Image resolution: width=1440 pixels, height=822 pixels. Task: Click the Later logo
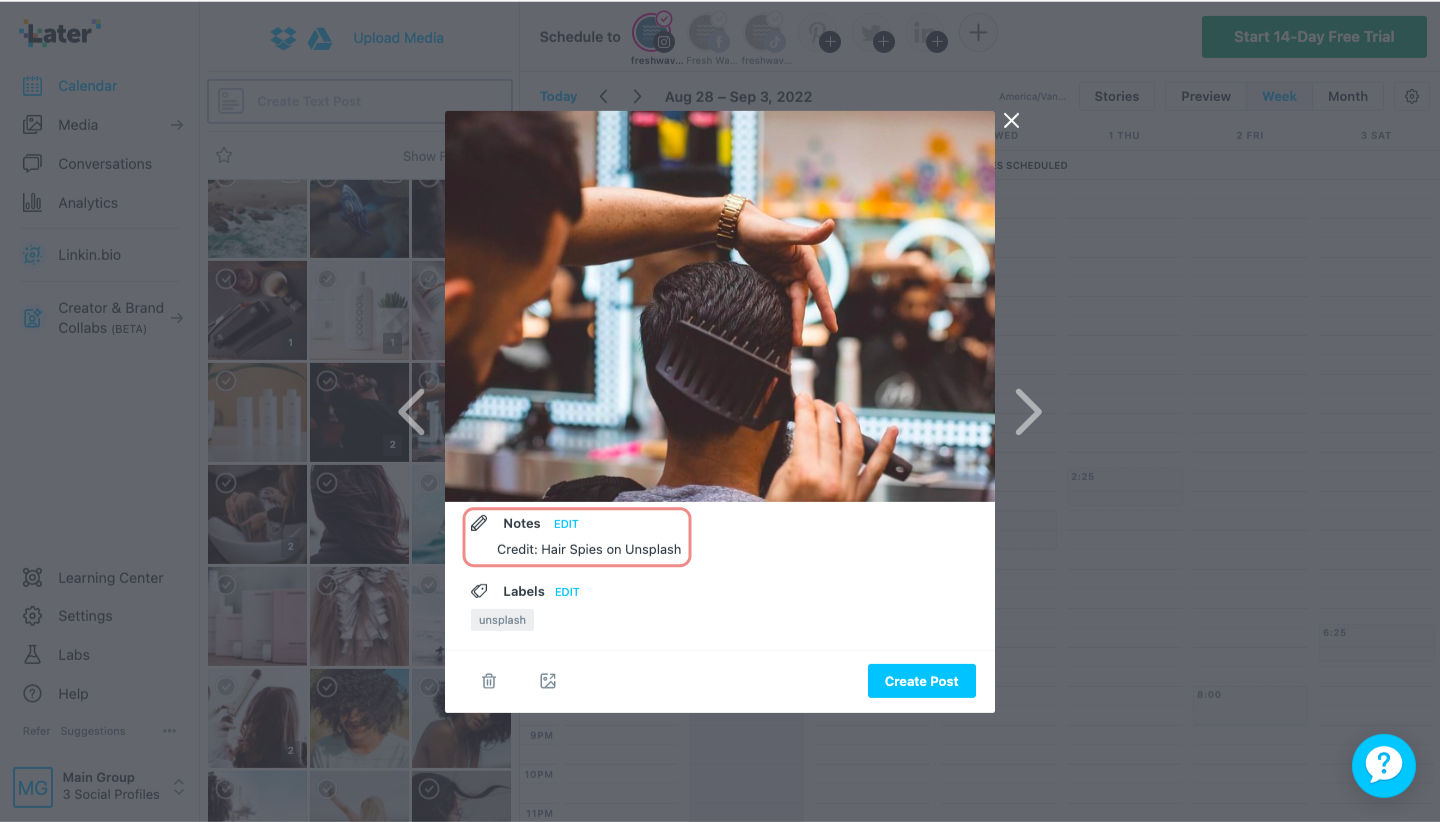(60, 34)
